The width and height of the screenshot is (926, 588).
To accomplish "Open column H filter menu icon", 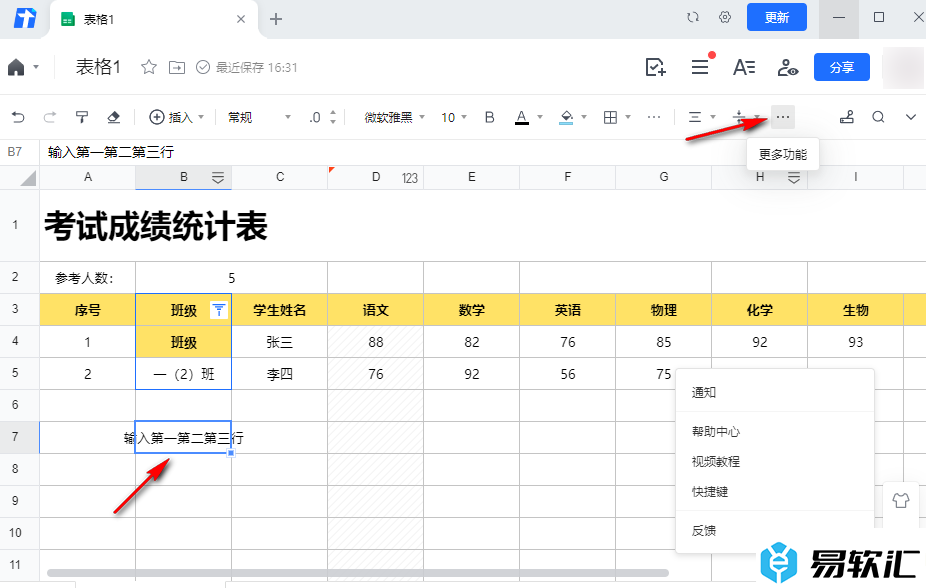I will [794, 178].
